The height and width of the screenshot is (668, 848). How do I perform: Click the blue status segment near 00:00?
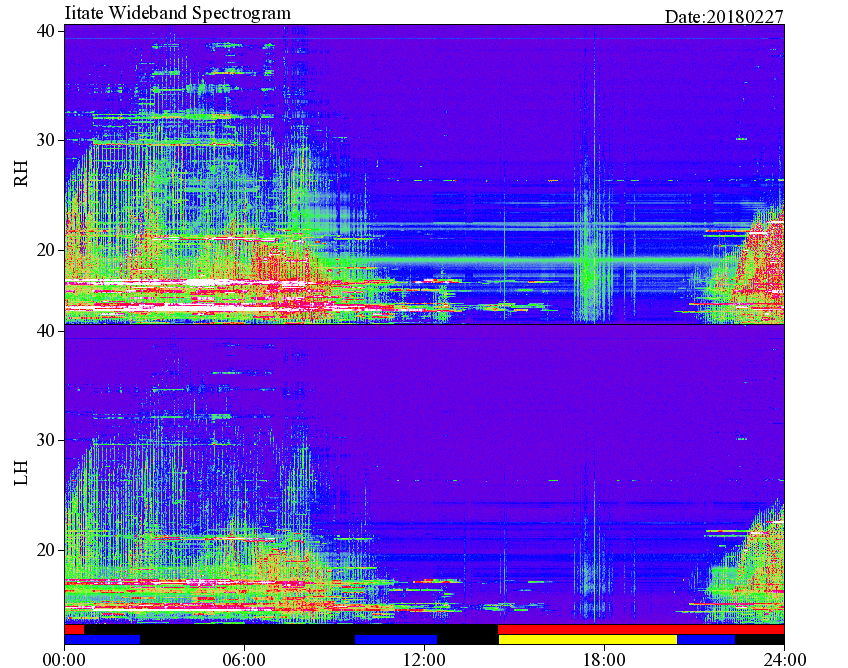pos(102,639)
